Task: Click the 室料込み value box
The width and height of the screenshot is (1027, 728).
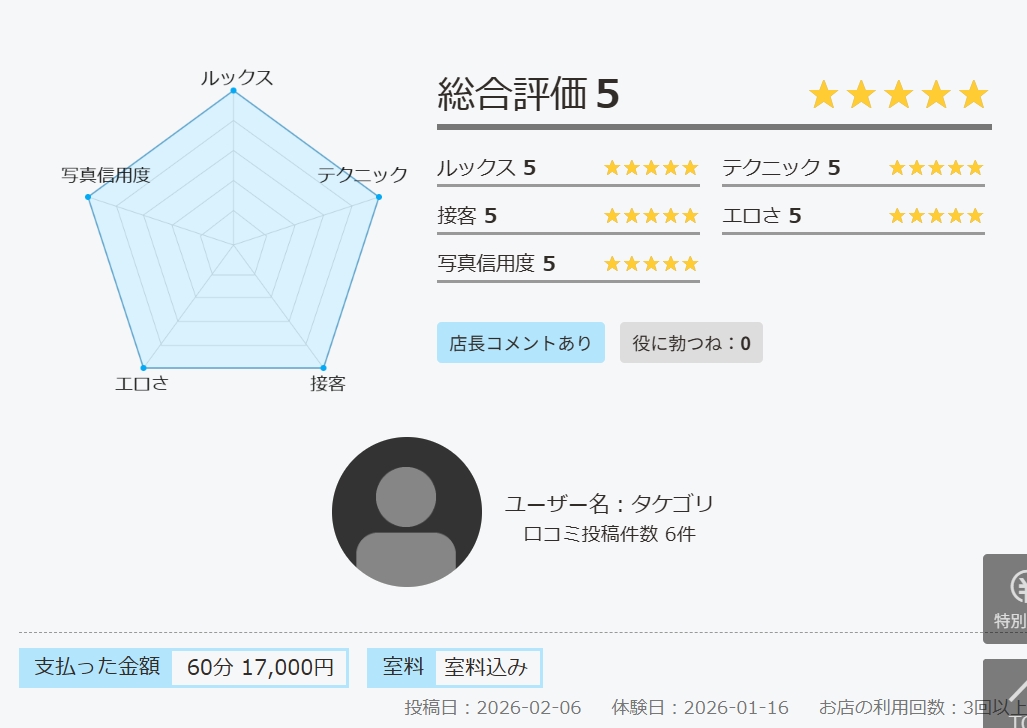Action: [x=488, y=667]
